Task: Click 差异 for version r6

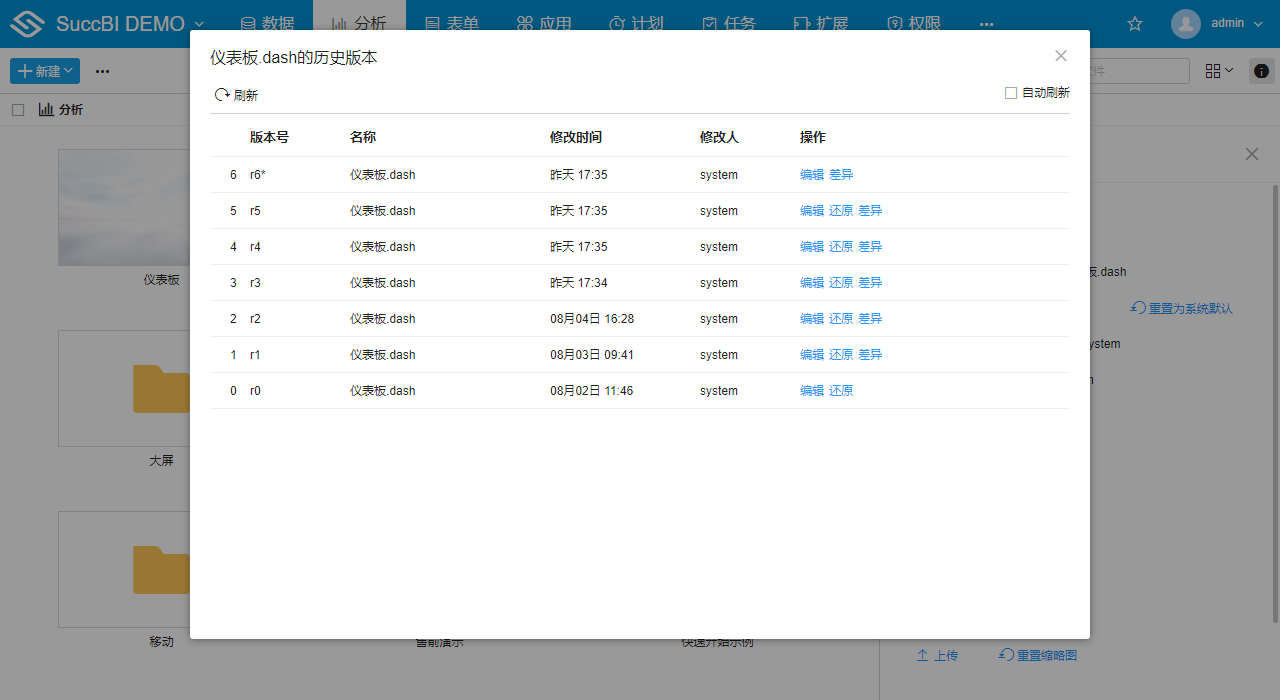Action: (x=841, y=175)
